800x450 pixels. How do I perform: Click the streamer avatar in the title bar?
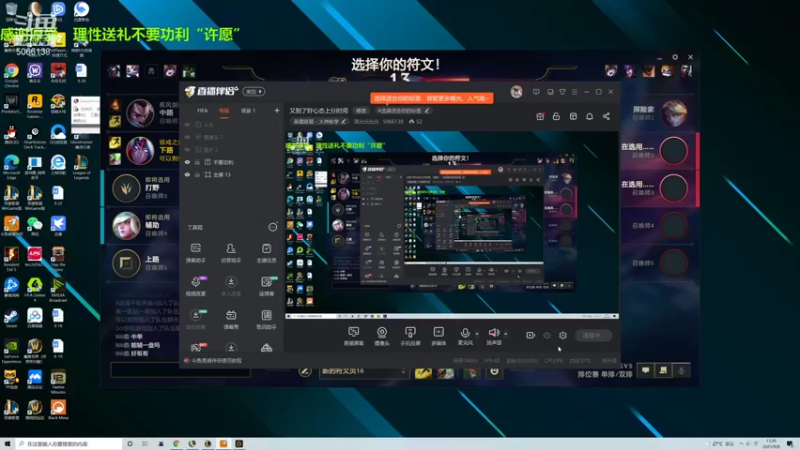[516, 92]
